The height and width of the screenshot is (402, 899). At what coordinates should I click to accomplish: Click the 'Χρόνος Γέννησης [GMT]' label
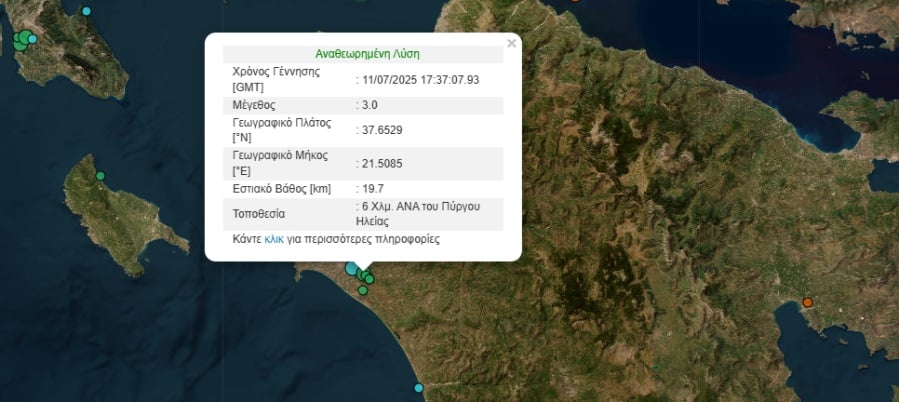click(x=276, y=80)
